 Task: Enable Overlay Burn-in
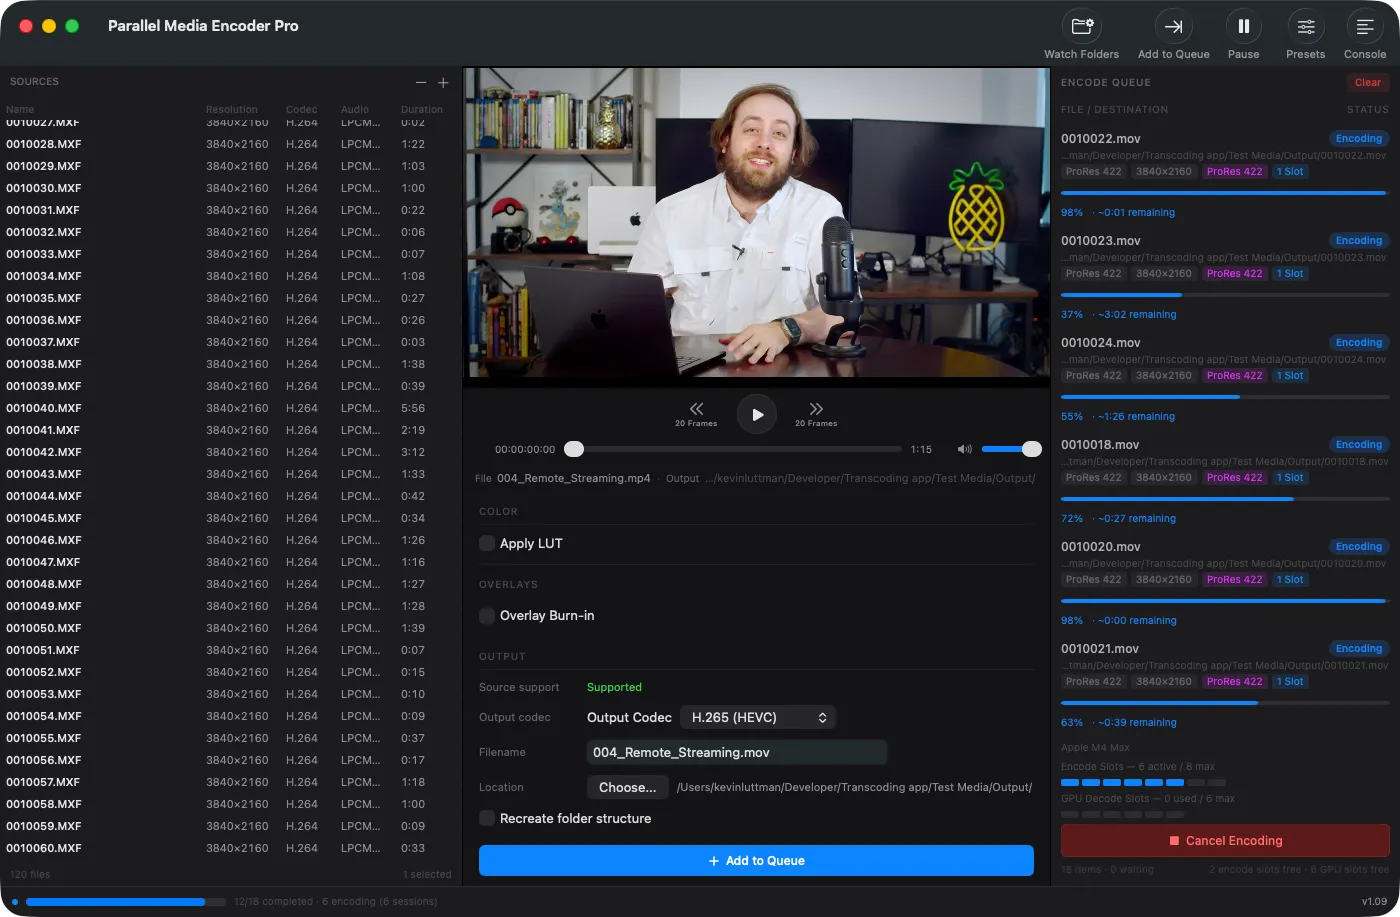tap(486, 616)
